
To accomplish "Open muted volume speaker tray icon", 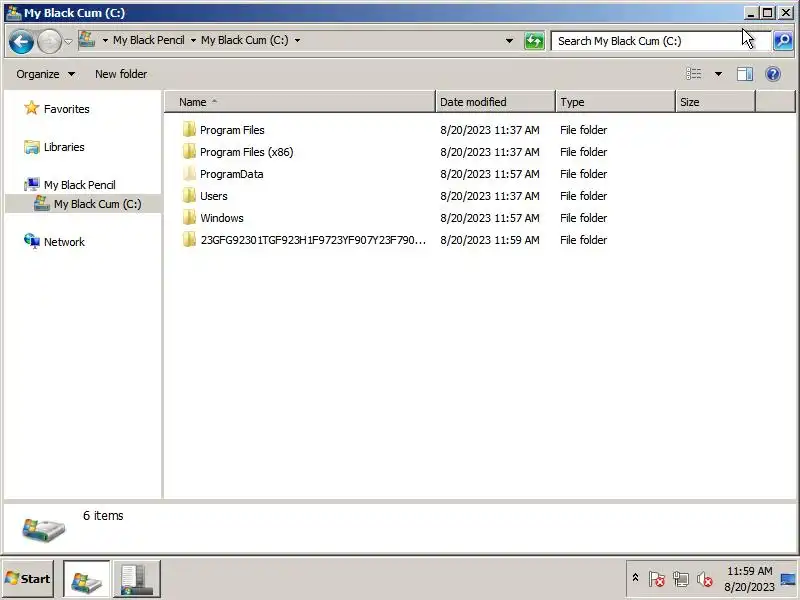I will [705, 579].
